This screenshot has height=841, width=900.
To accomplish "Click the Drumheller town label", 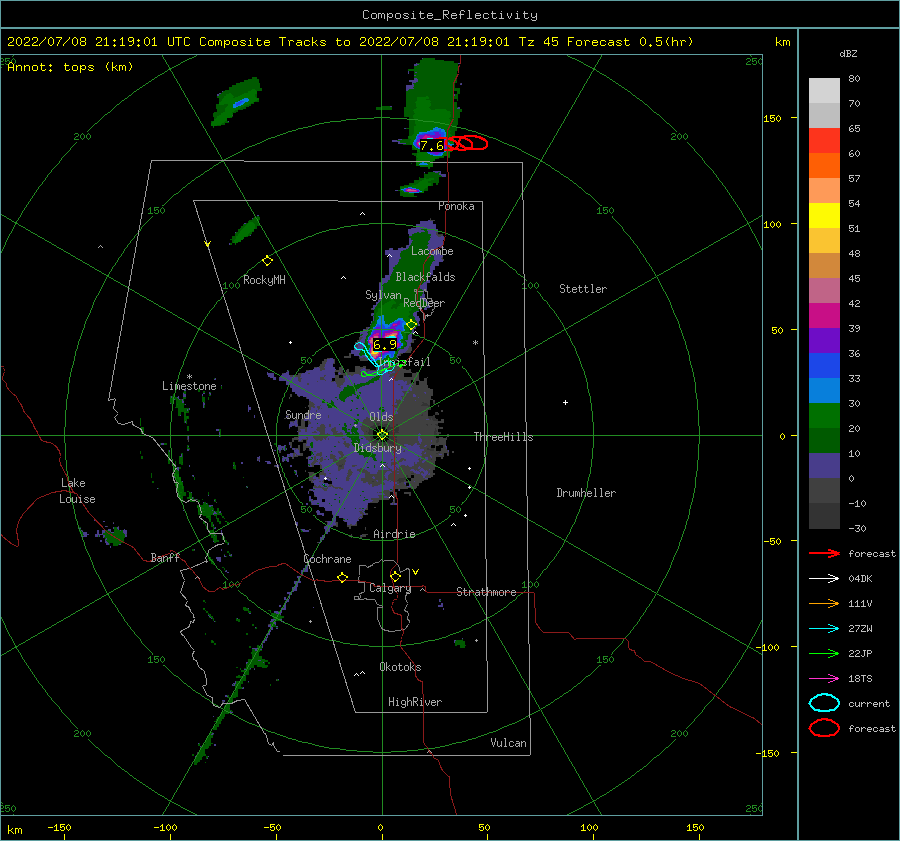I will pos(586,493).
